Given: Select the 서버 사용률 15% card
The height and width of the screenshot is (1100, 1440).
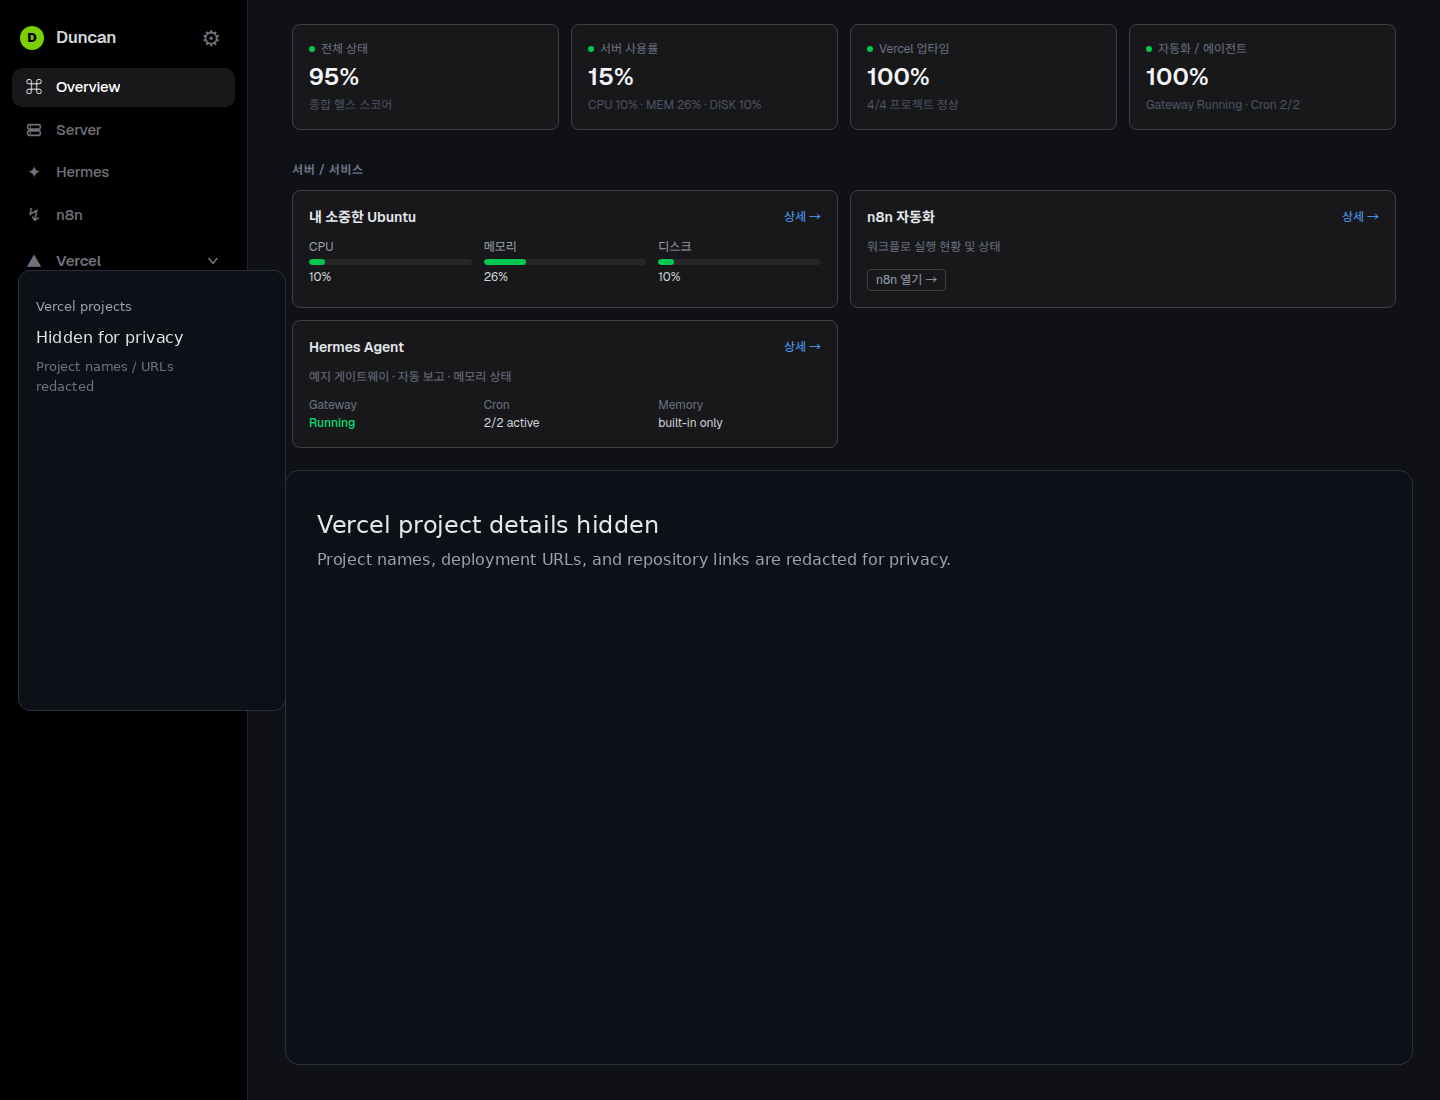Looking at the screenshot, I should 704,77.
